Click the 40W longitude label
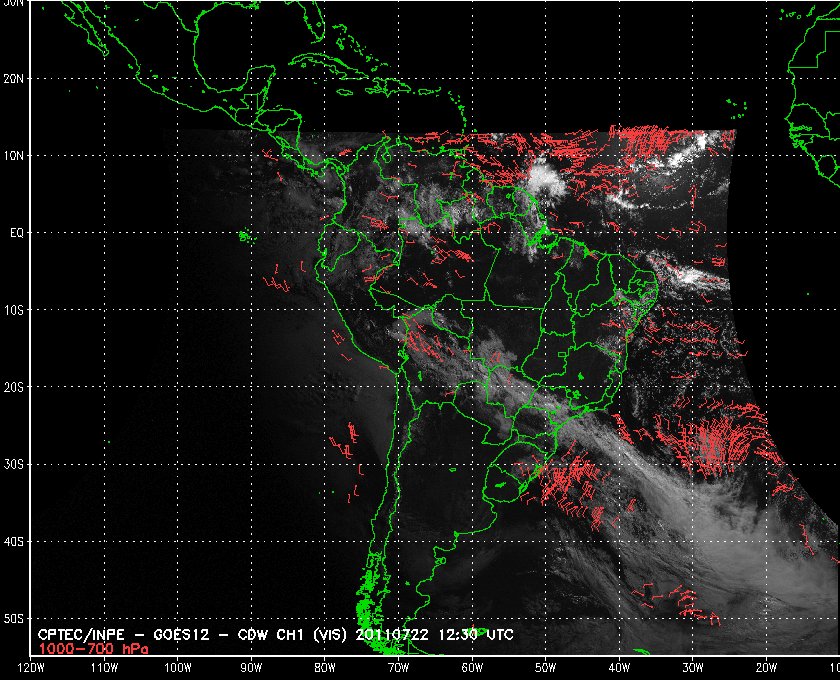Image resolution: width=840 pixels, height=680 pixels. pyautogui.click(x=619, y=668)
